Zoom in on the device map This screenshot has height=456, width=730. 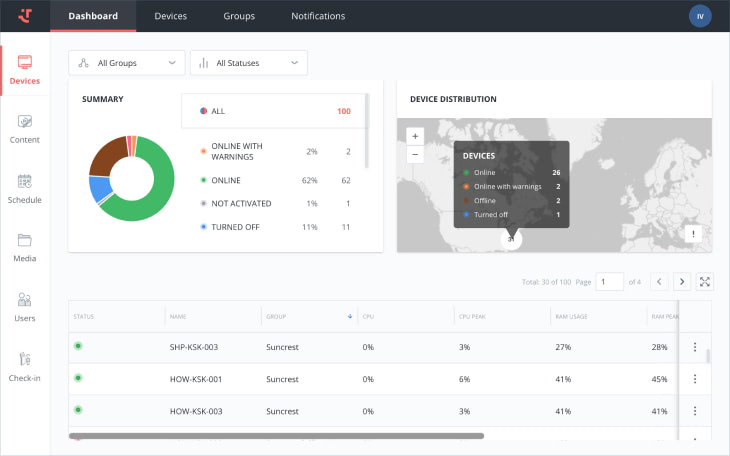click(x=416, y=135)
